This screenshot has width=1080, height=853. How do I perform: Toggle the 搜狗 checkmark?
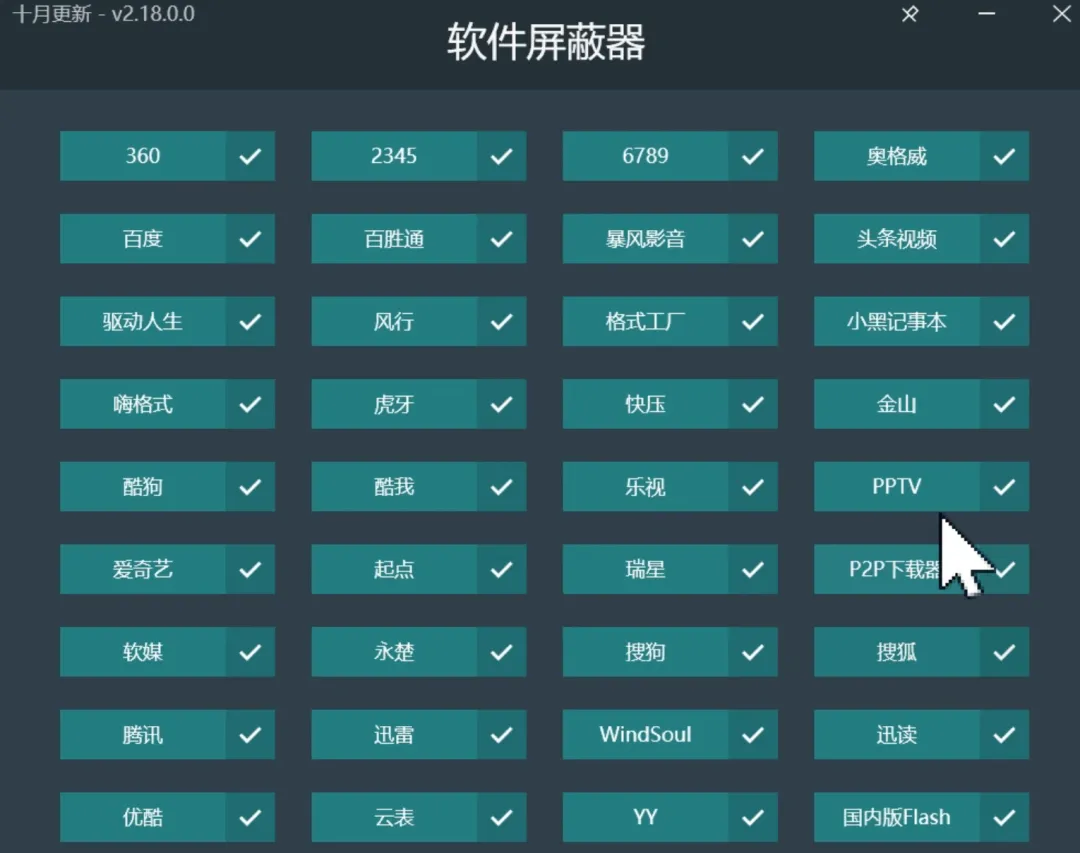pyautogui.click(x=753, y=652)
